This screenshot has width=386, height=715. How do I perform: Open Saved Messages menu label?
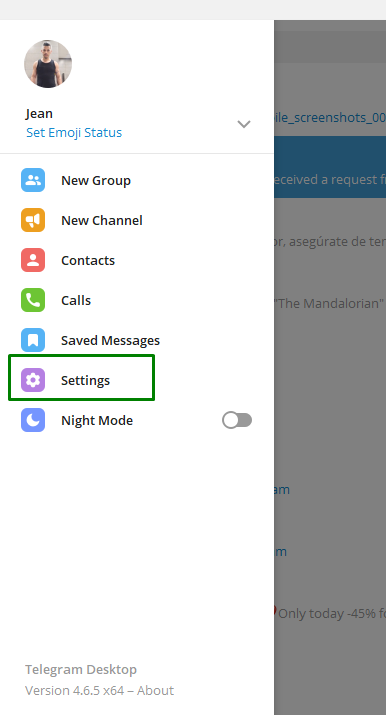(x=110, y=341)
